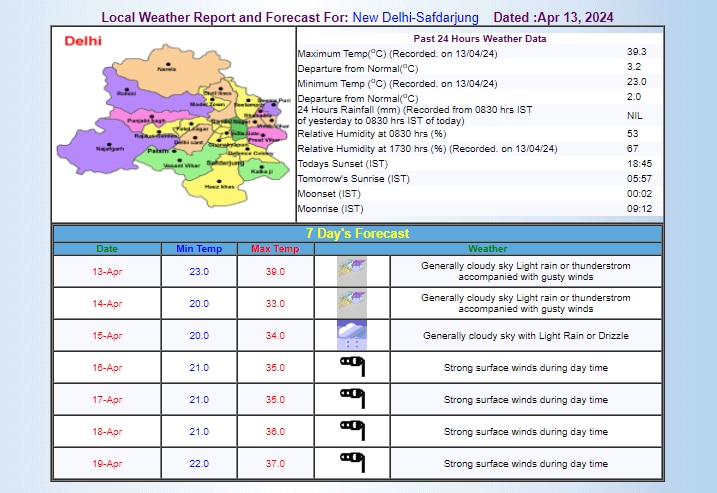Image resolution: width=717 pixels, height=493 pixels.
Task: Click the 39.0 max temp for 13-Apr
Action: [x=275, y=272]
